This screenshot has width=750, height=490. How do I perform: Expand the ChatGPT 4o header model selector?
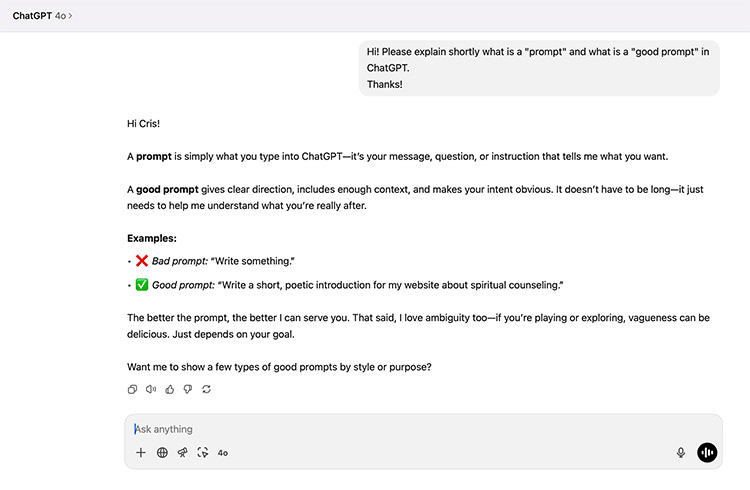pyautogui.click(x=43, y=16)
